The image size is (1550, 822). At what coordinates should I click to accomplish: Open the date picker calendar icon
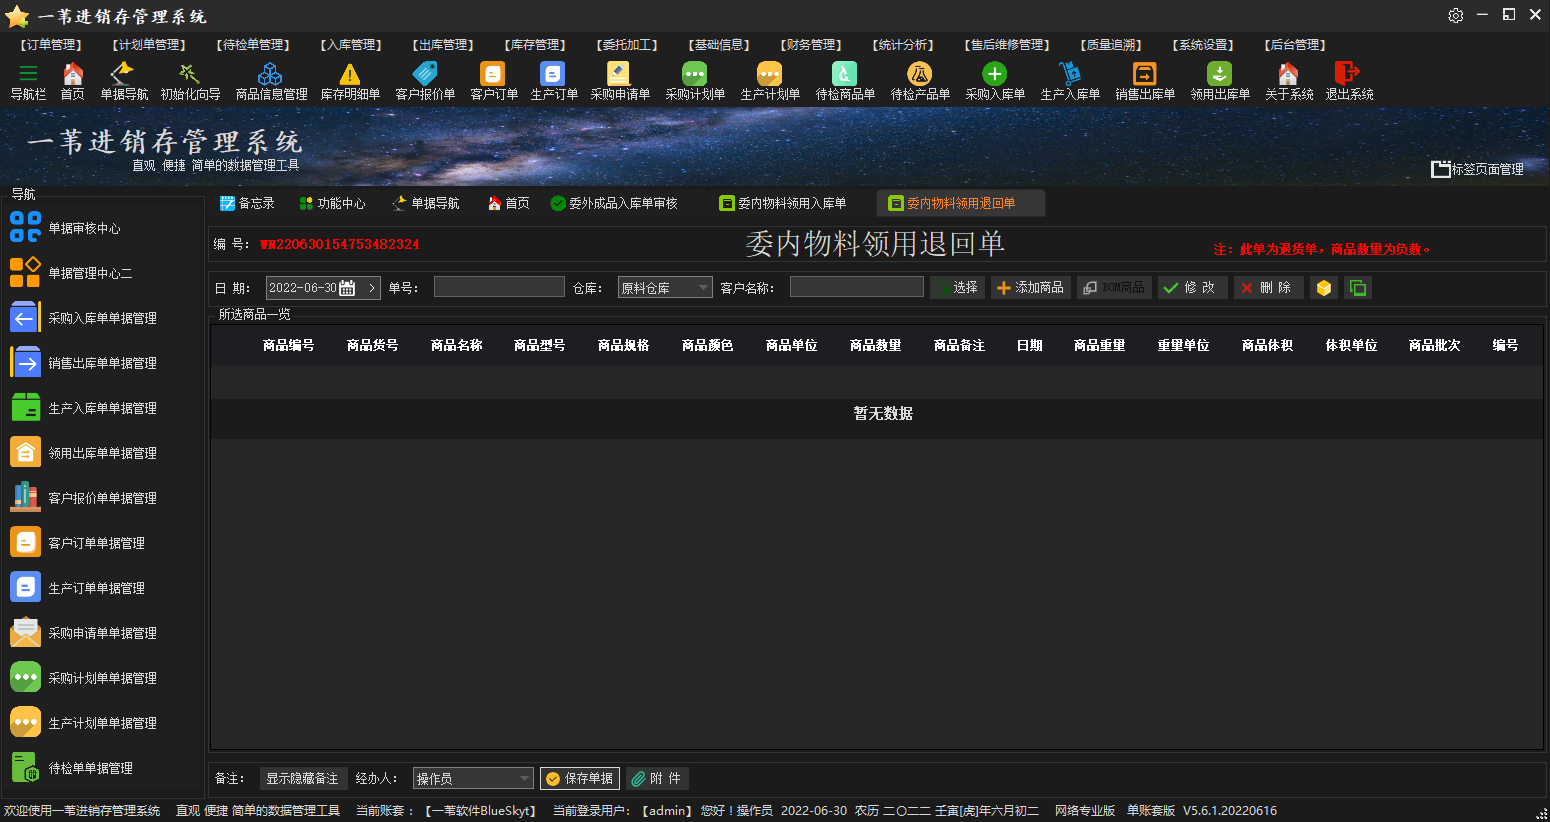(347, 288)
